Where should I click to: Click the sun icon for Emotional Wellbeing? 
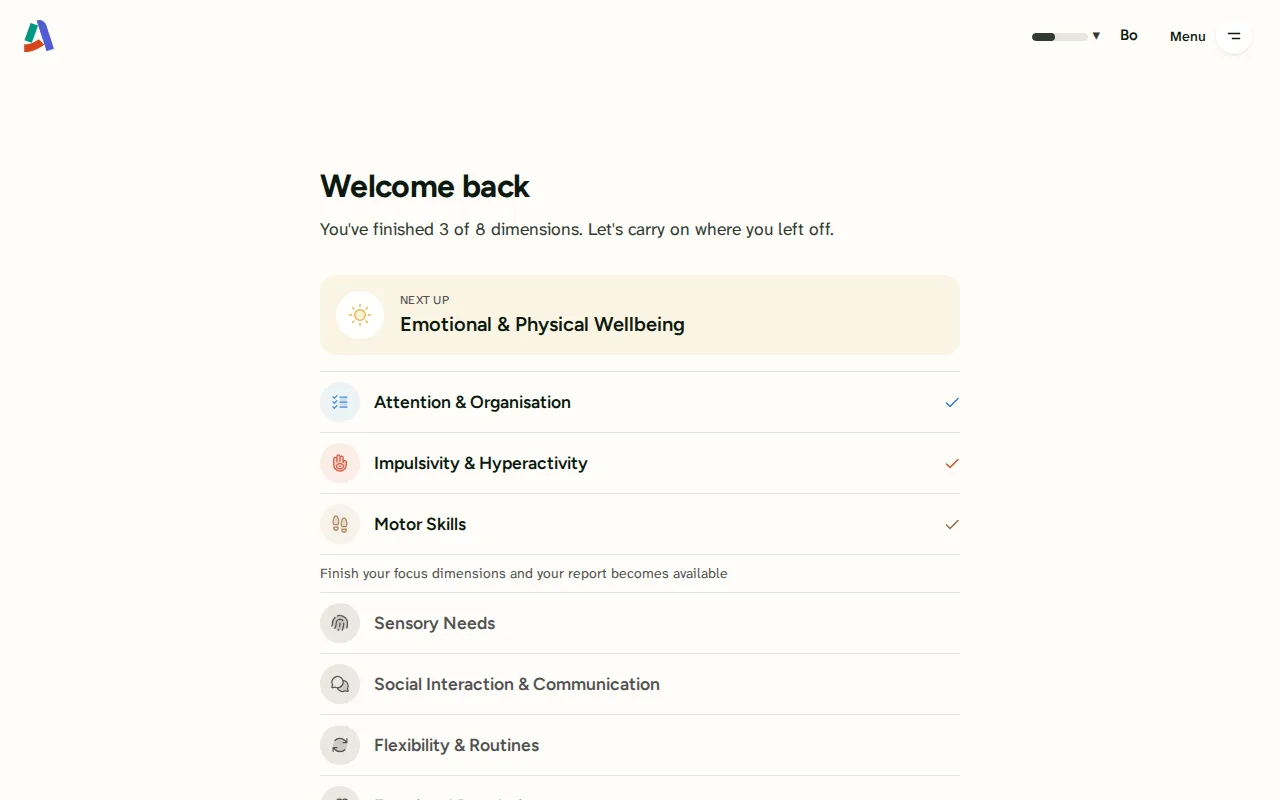click(x=360, y=315)
